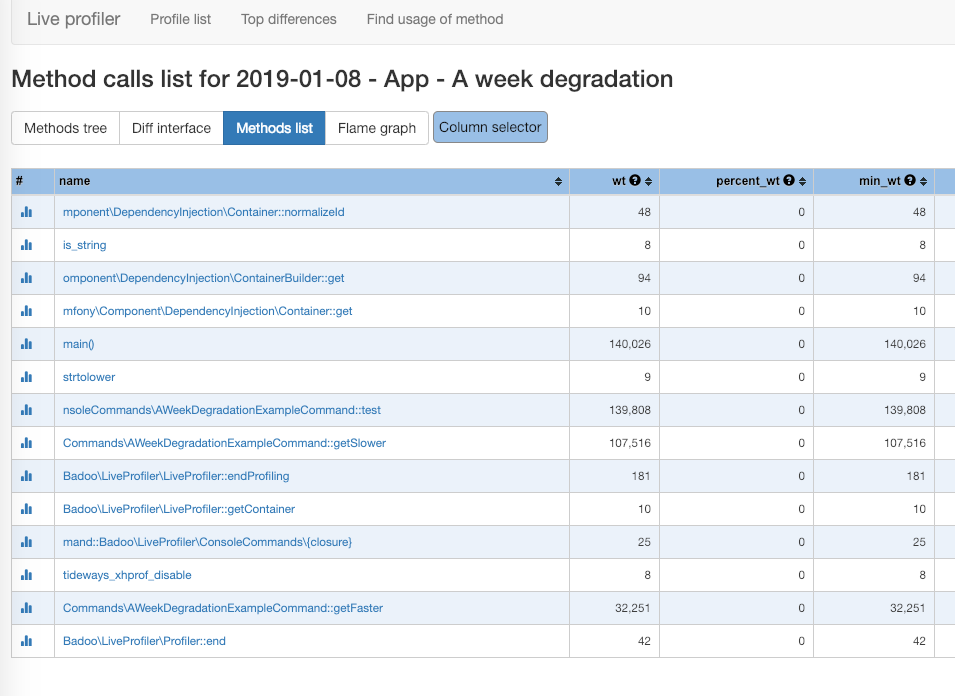This screenshot has width=955, height=696.
Task: Click the help question mark on wt column
Action: [635, 181]
